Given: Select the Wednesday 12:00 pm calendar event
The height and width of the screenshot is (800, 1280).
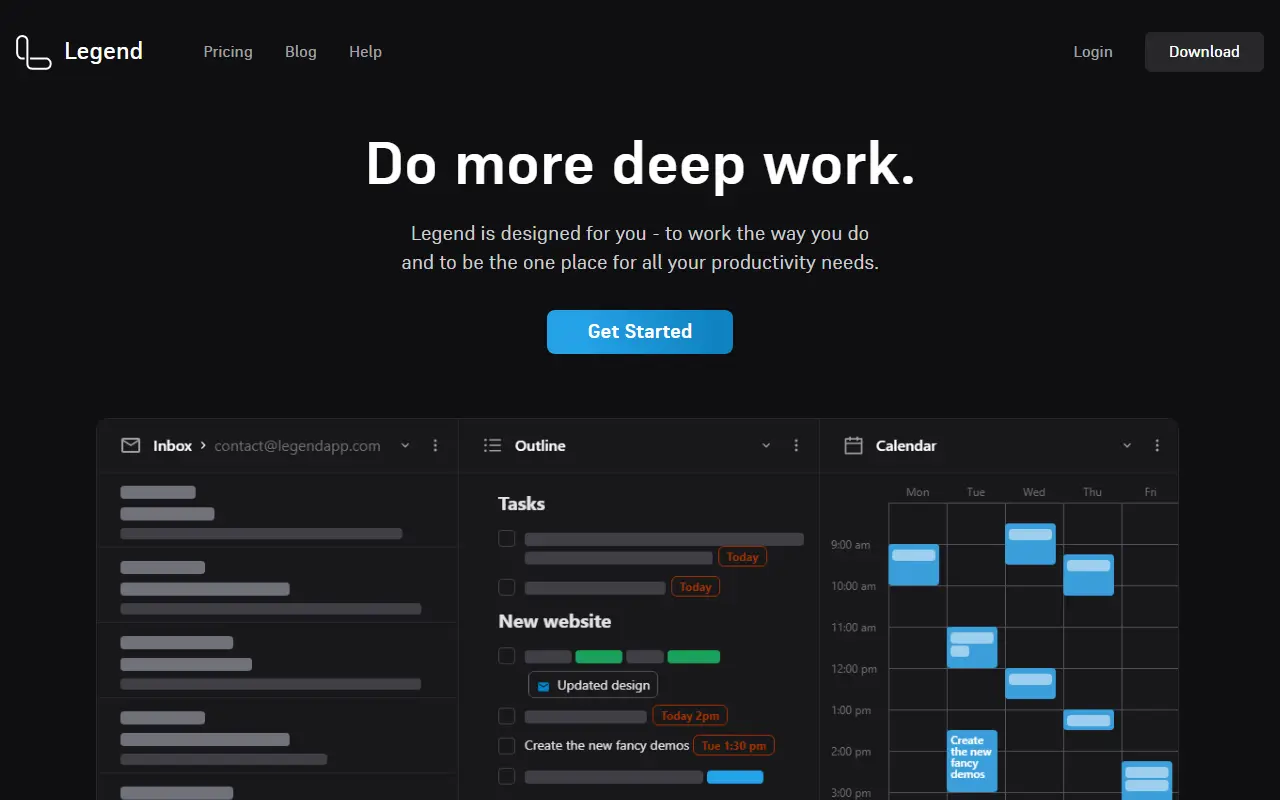Looking at the screenshot, I should tap(1030, 684).
